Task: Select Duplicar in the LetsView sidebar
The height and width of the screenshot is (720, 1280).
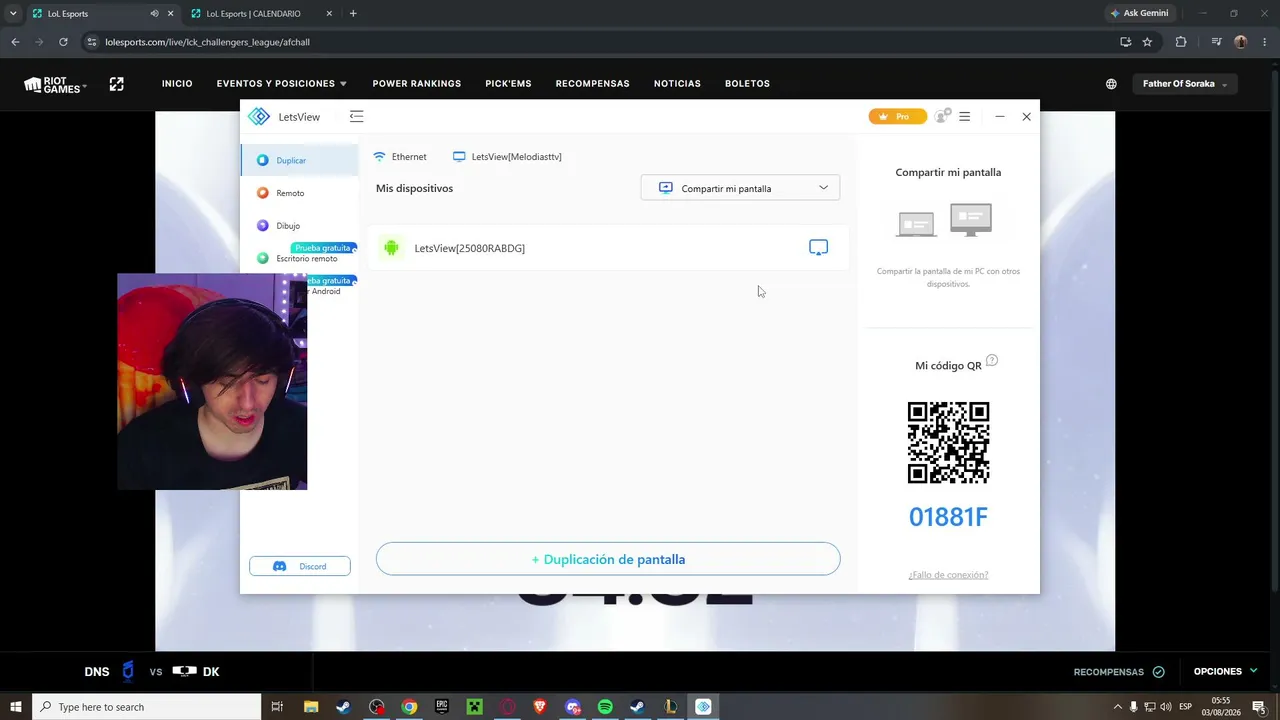Action: tap(299, 160)
